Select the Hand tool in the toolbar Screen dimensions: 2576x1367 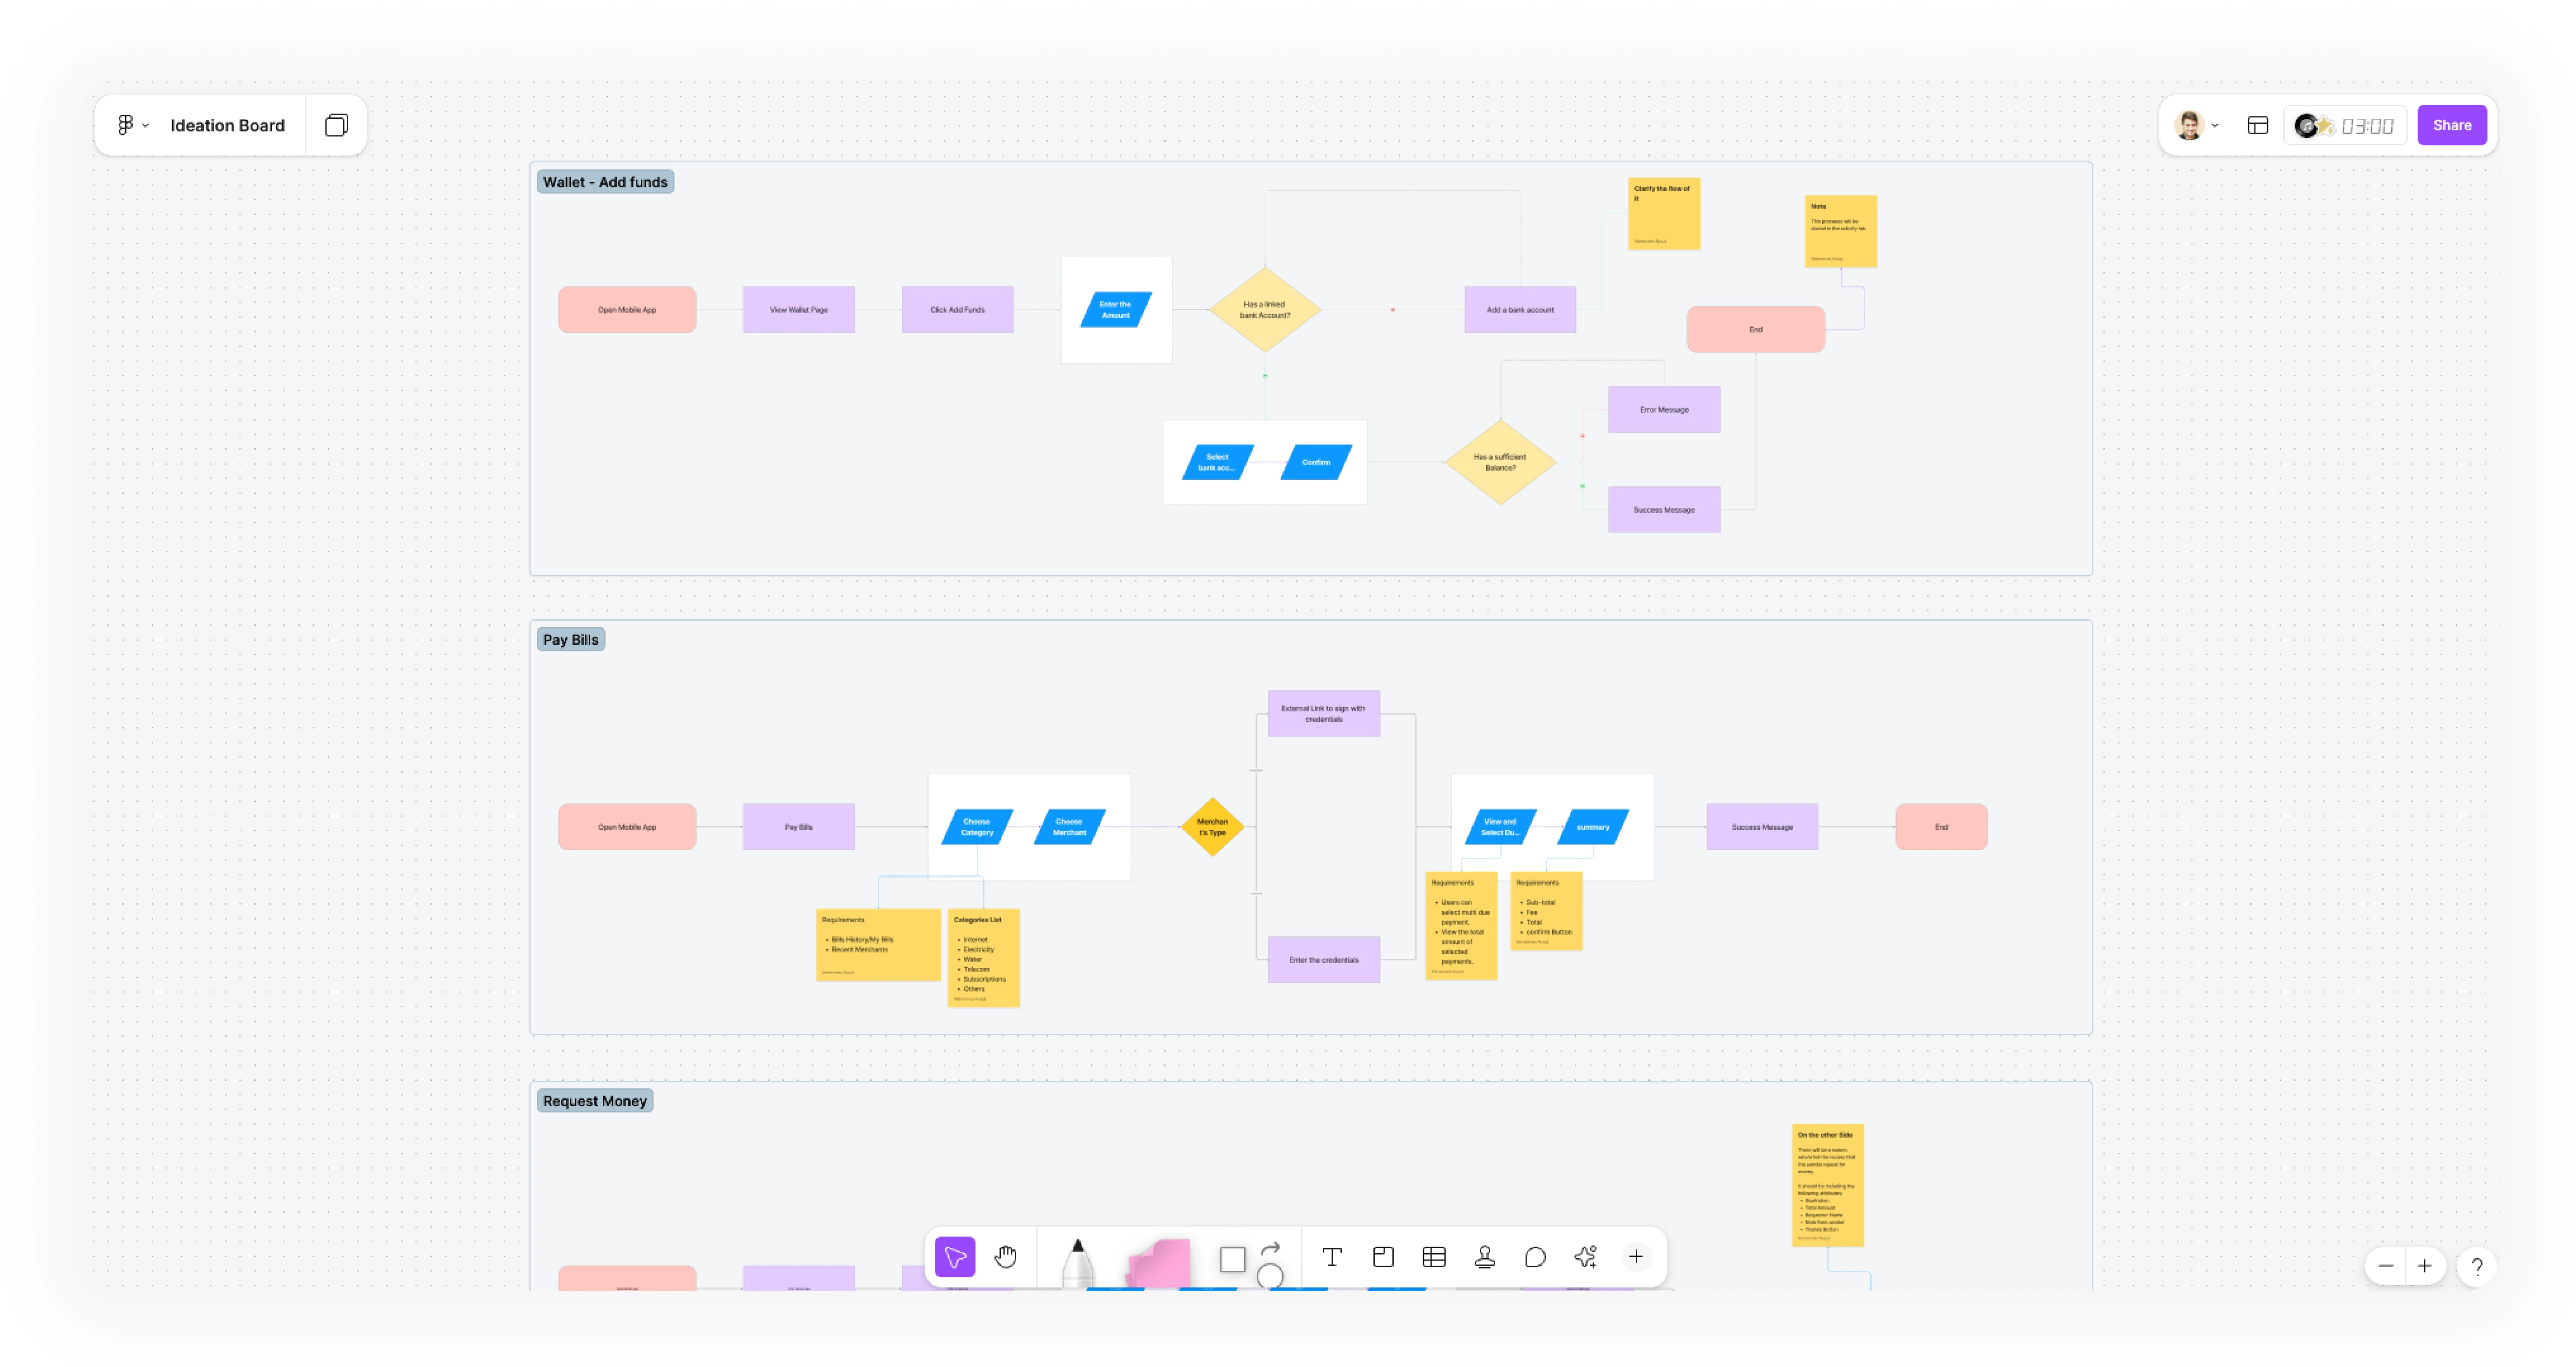point(1005,1257)
